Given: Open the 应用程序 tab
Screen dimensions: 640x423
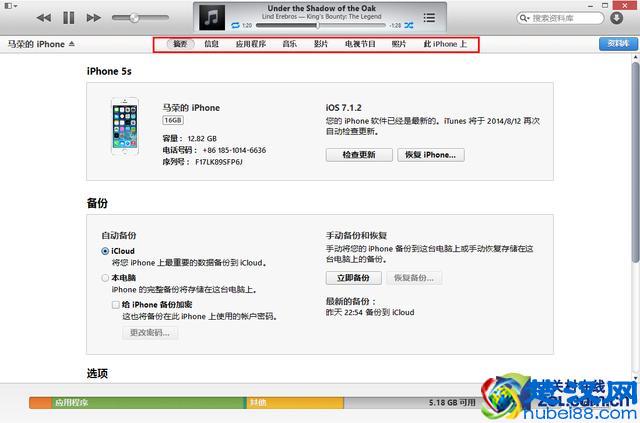Looking at the screenshot, I should [x=251, y=44].
